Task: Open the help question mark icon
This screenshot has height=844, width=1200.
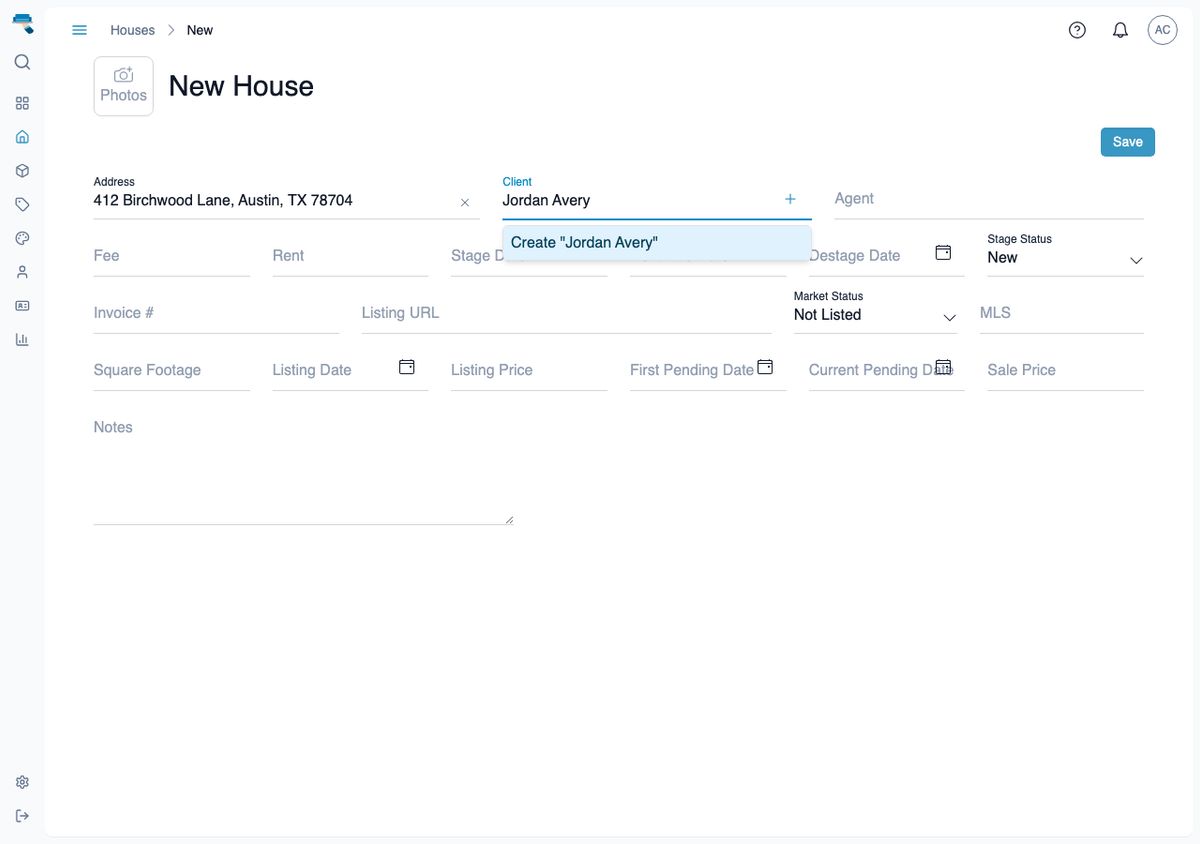Action: click(1077, 30)
